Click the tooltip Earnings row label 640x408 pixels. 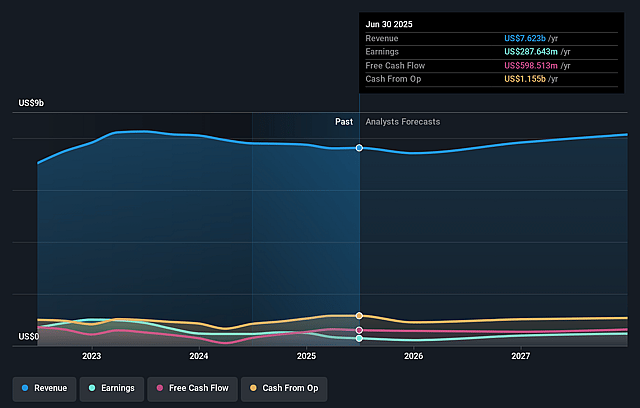coord(382,52)
